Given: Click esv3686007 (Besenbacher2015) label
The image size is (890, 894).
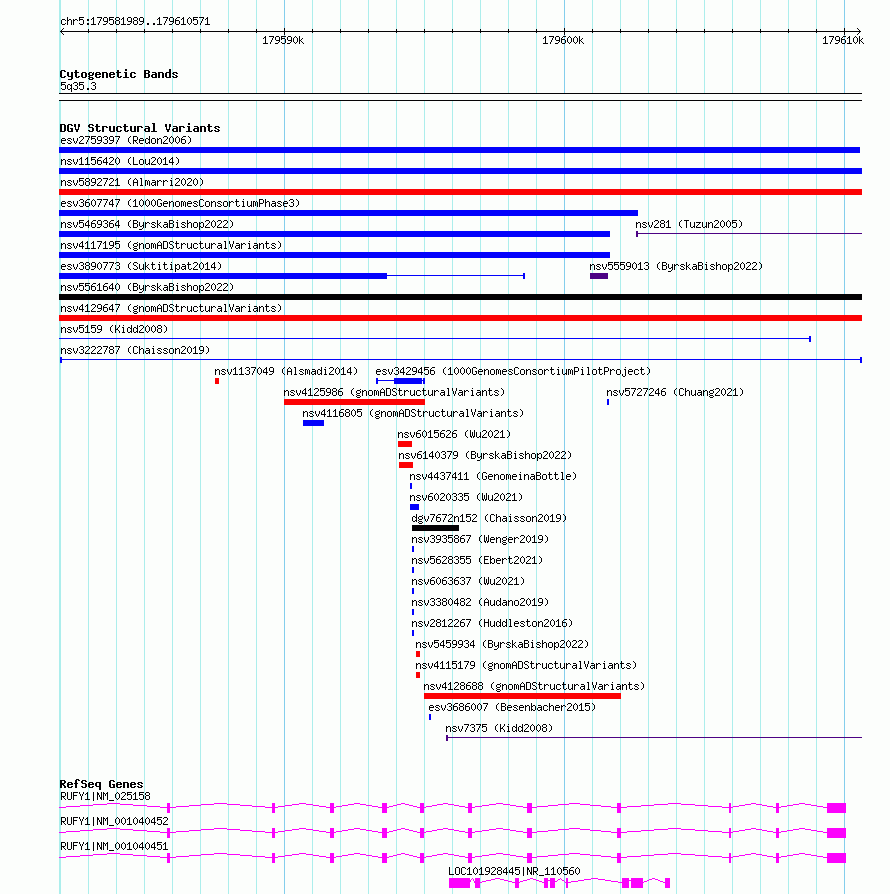Looking at the screenshot, I should click(512, 708).
